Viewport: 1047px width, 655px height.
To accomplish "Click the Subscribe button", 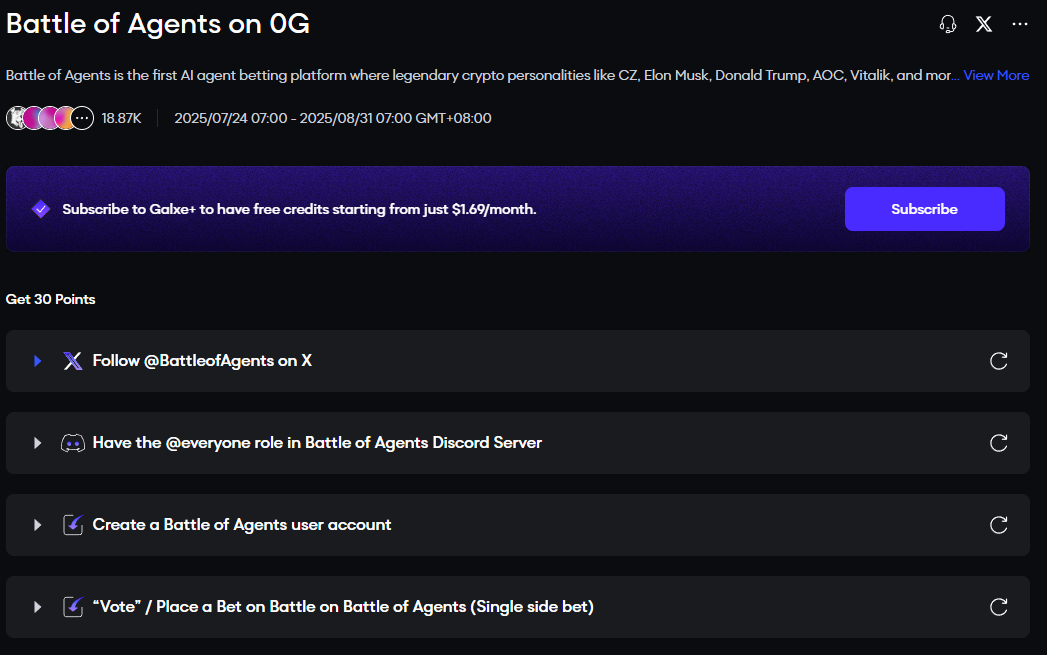I will pyautogui.click(x=924, y=209).
